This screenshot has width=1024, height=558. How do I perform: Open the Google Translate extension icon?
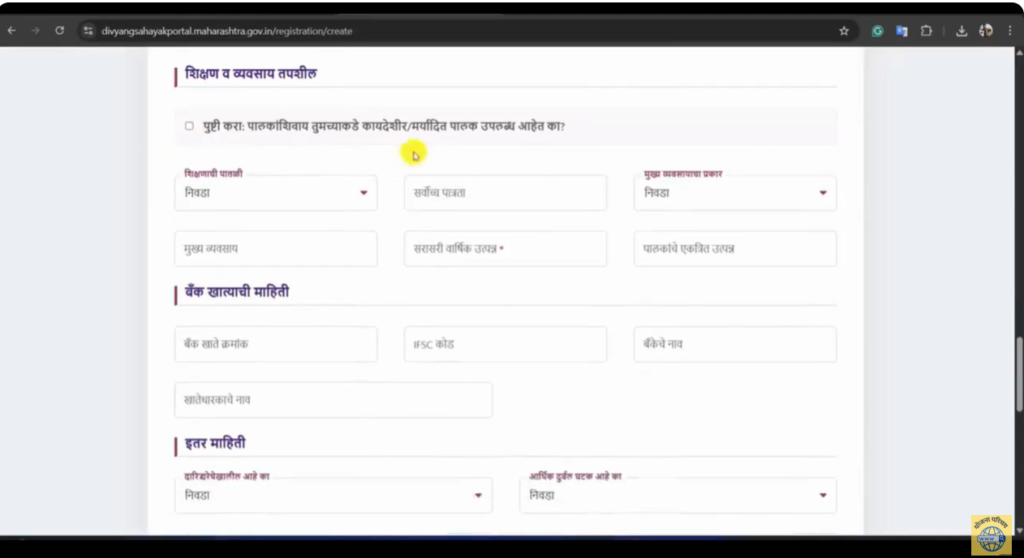pyautogui.click(x=901, y=31)
